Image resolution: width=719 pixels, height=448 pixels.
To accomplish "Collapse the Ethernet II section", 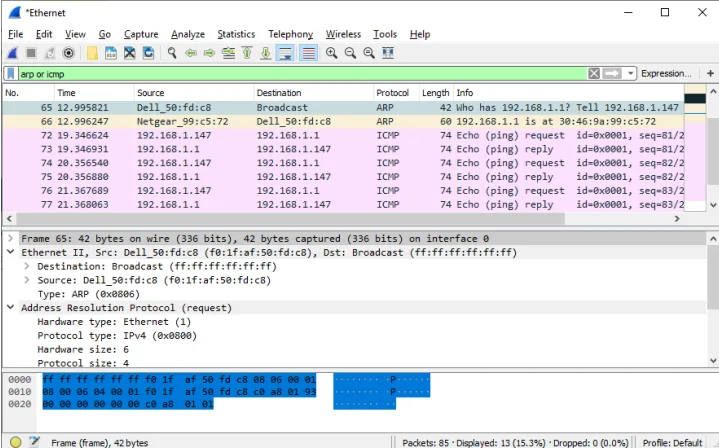I will 11,252.
